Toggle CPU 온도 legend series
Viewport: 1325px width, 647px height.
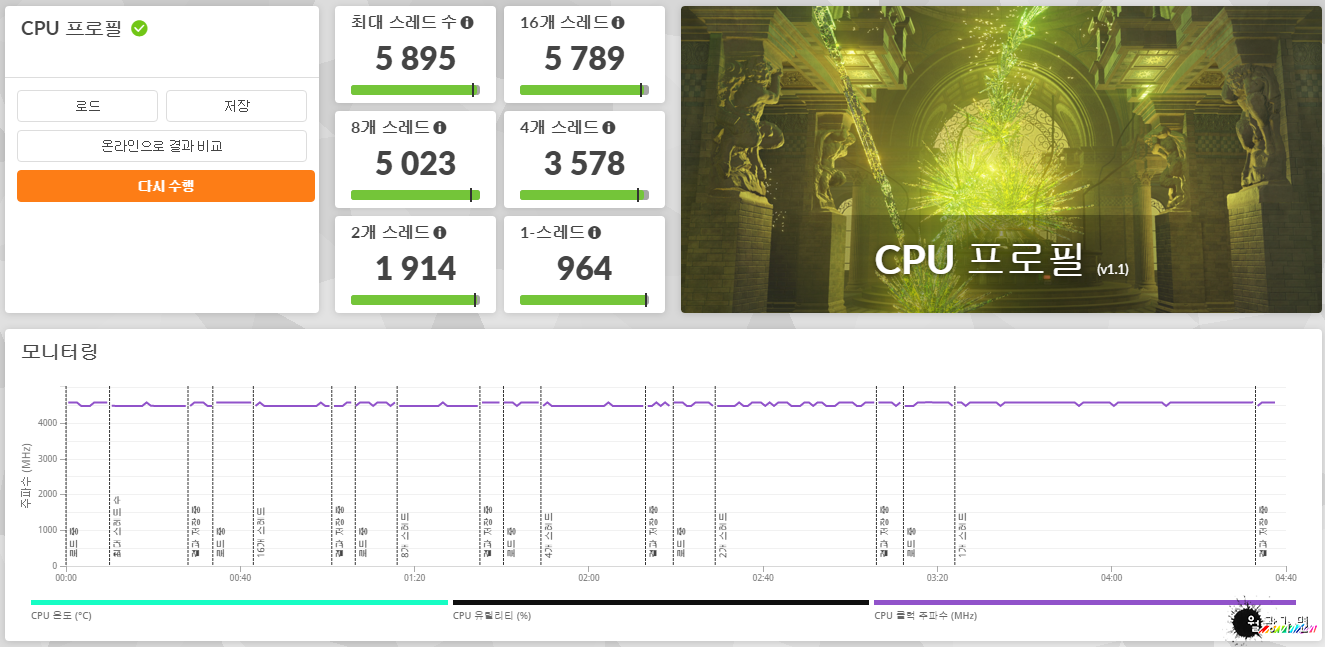239,609
